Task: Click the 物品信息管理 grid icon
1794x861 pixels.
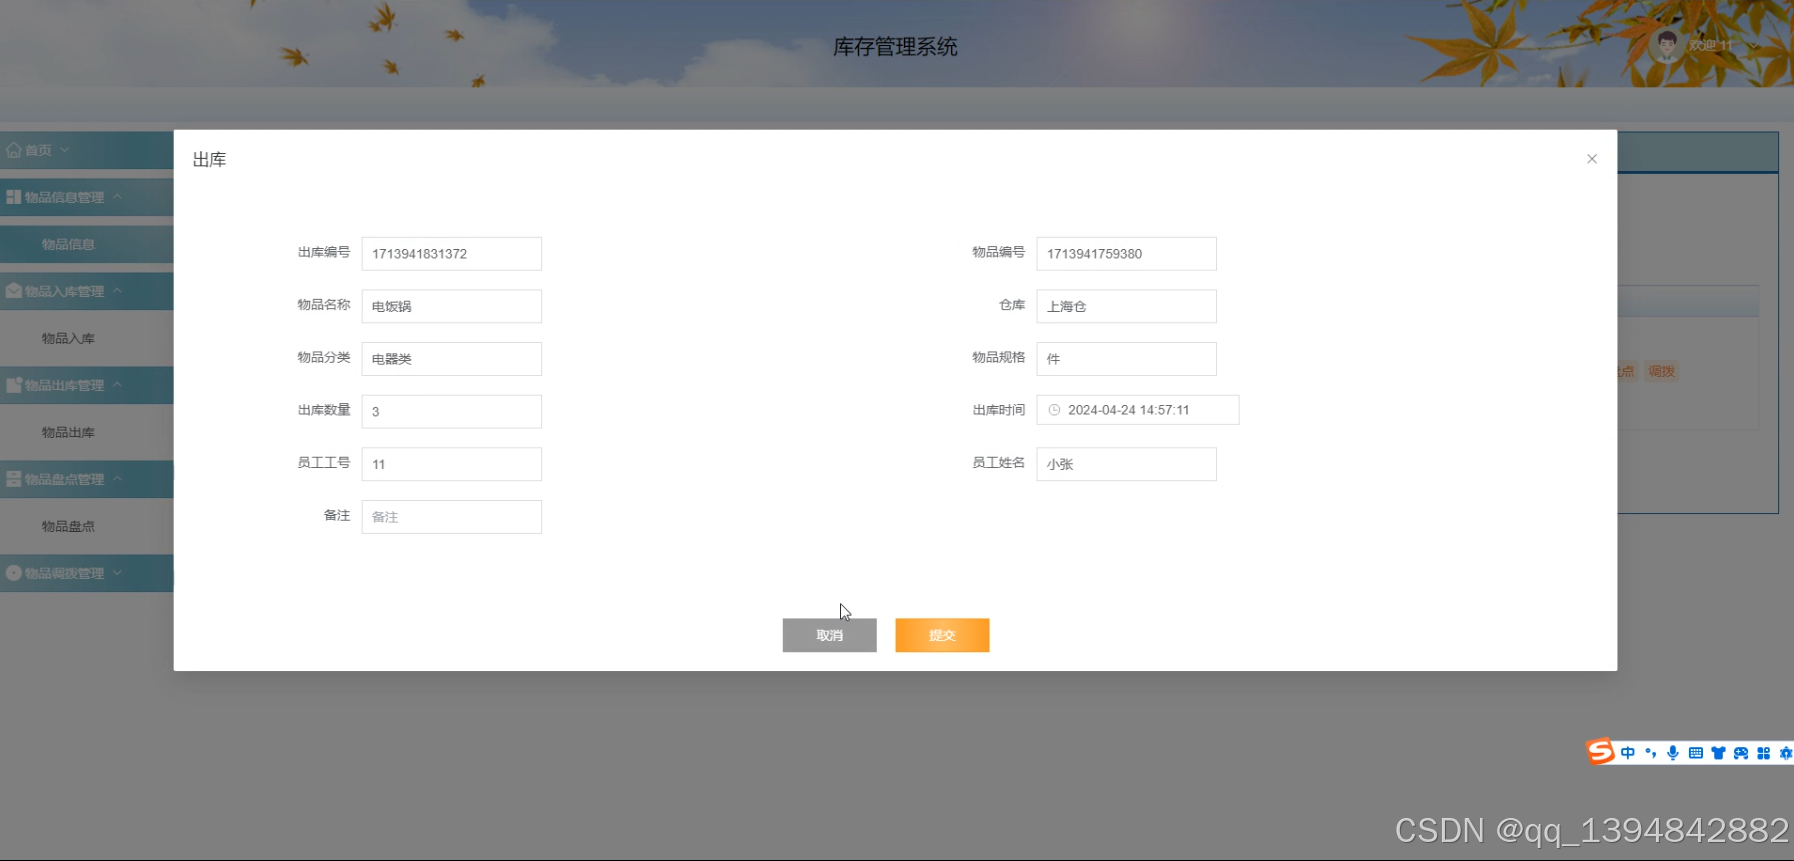Action: (x=13, y=197)
